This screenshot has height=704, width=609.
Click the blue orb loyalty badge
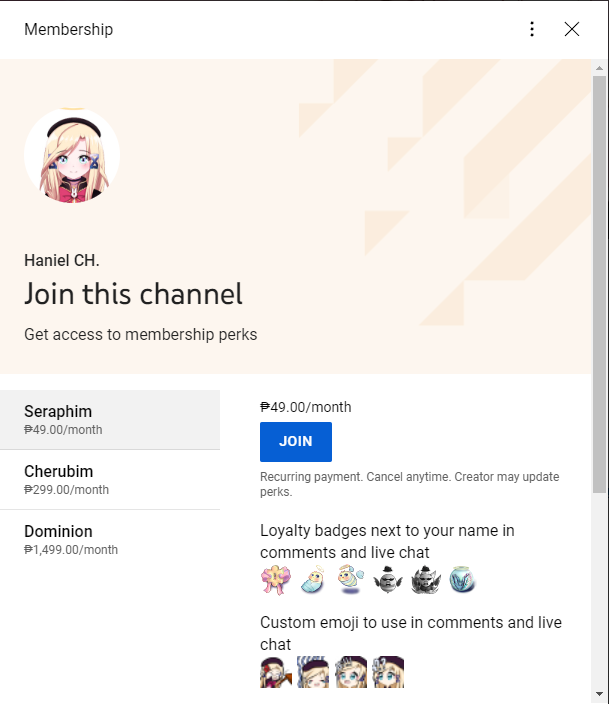click(x=463, y=580)
